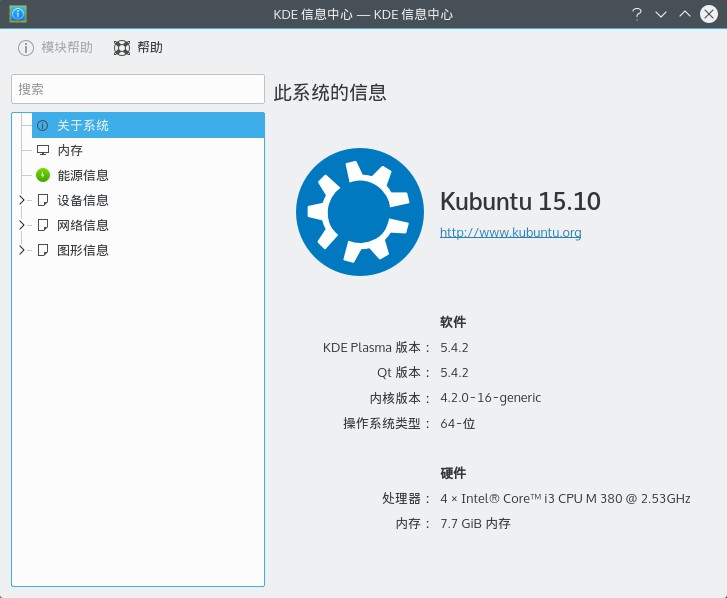This screenshot has width=727, height=598.
Task: Click the 模块帮助 info icon
Action: (26, 48)
